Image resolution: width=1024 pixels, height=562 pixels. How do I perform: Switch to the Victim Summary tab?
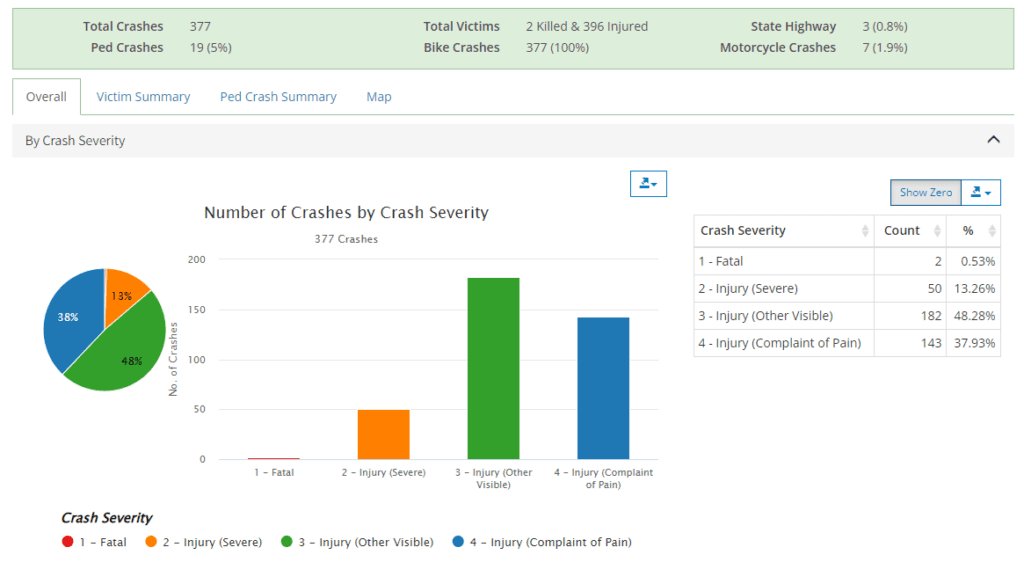click(143, 97)
